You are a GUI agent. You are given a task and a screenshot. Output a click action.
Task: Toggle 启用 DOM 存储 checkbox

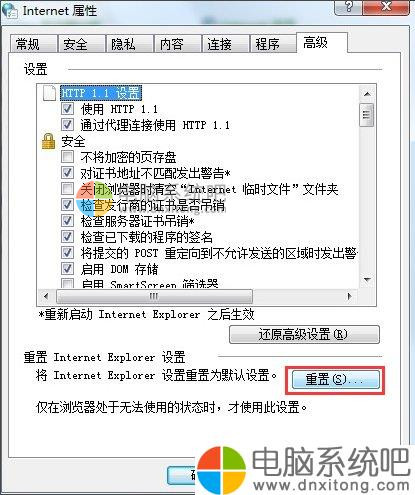pos(67,268)
